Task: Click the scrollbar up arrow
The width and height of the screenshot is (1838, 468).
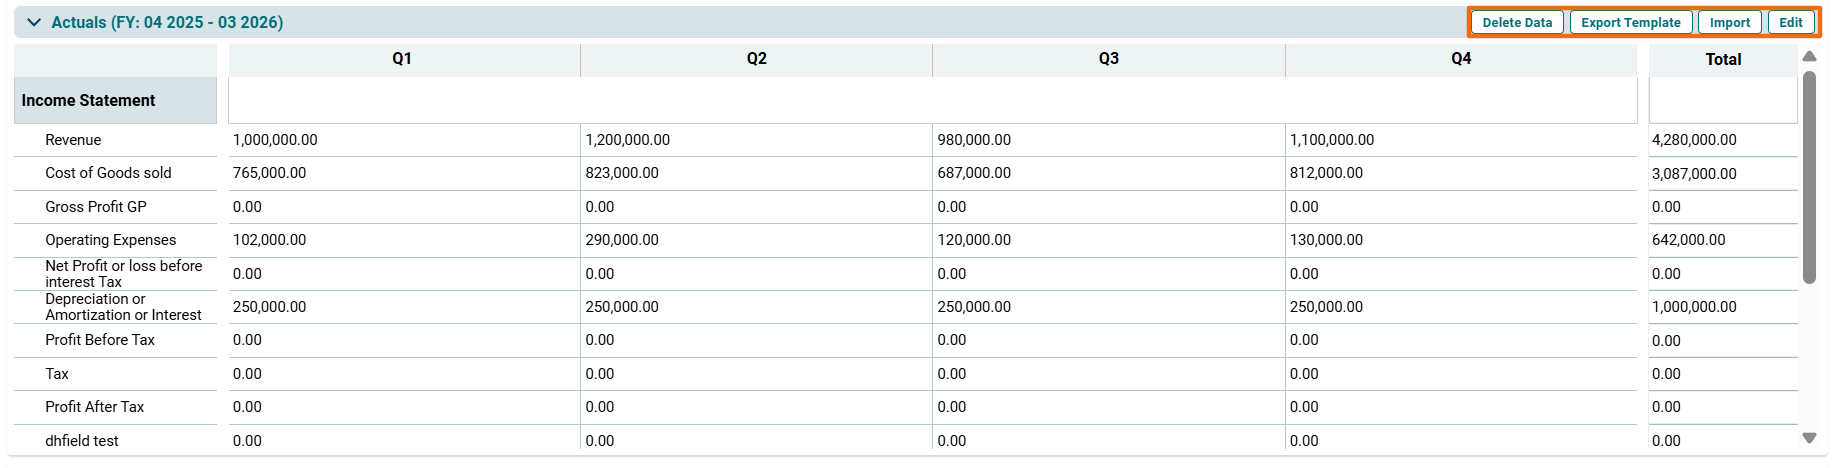Action: (x=1809, y=56)
